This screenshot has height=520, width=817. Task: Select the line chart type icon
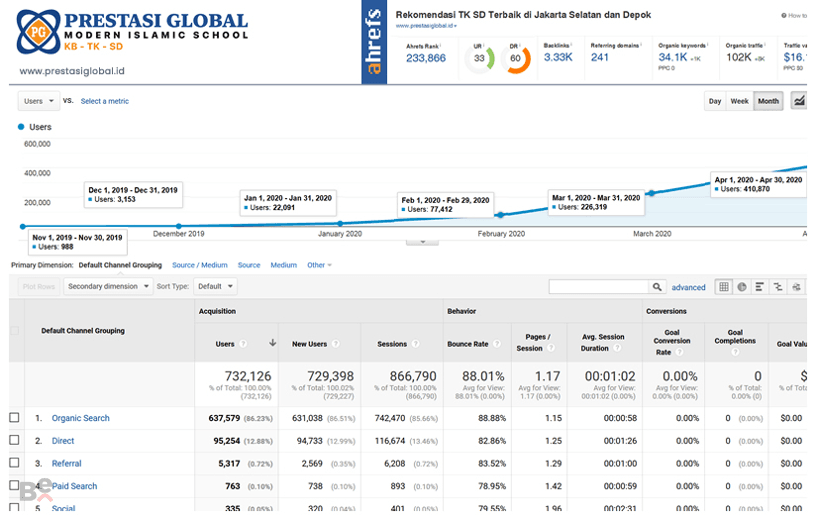tap(799, 101)
